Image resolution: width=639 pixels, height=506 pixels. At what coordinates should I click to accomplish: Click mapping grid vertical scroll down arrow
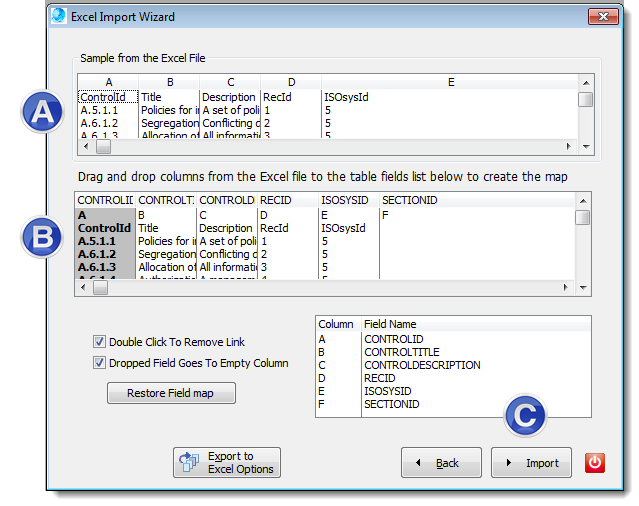pos(583,288)
